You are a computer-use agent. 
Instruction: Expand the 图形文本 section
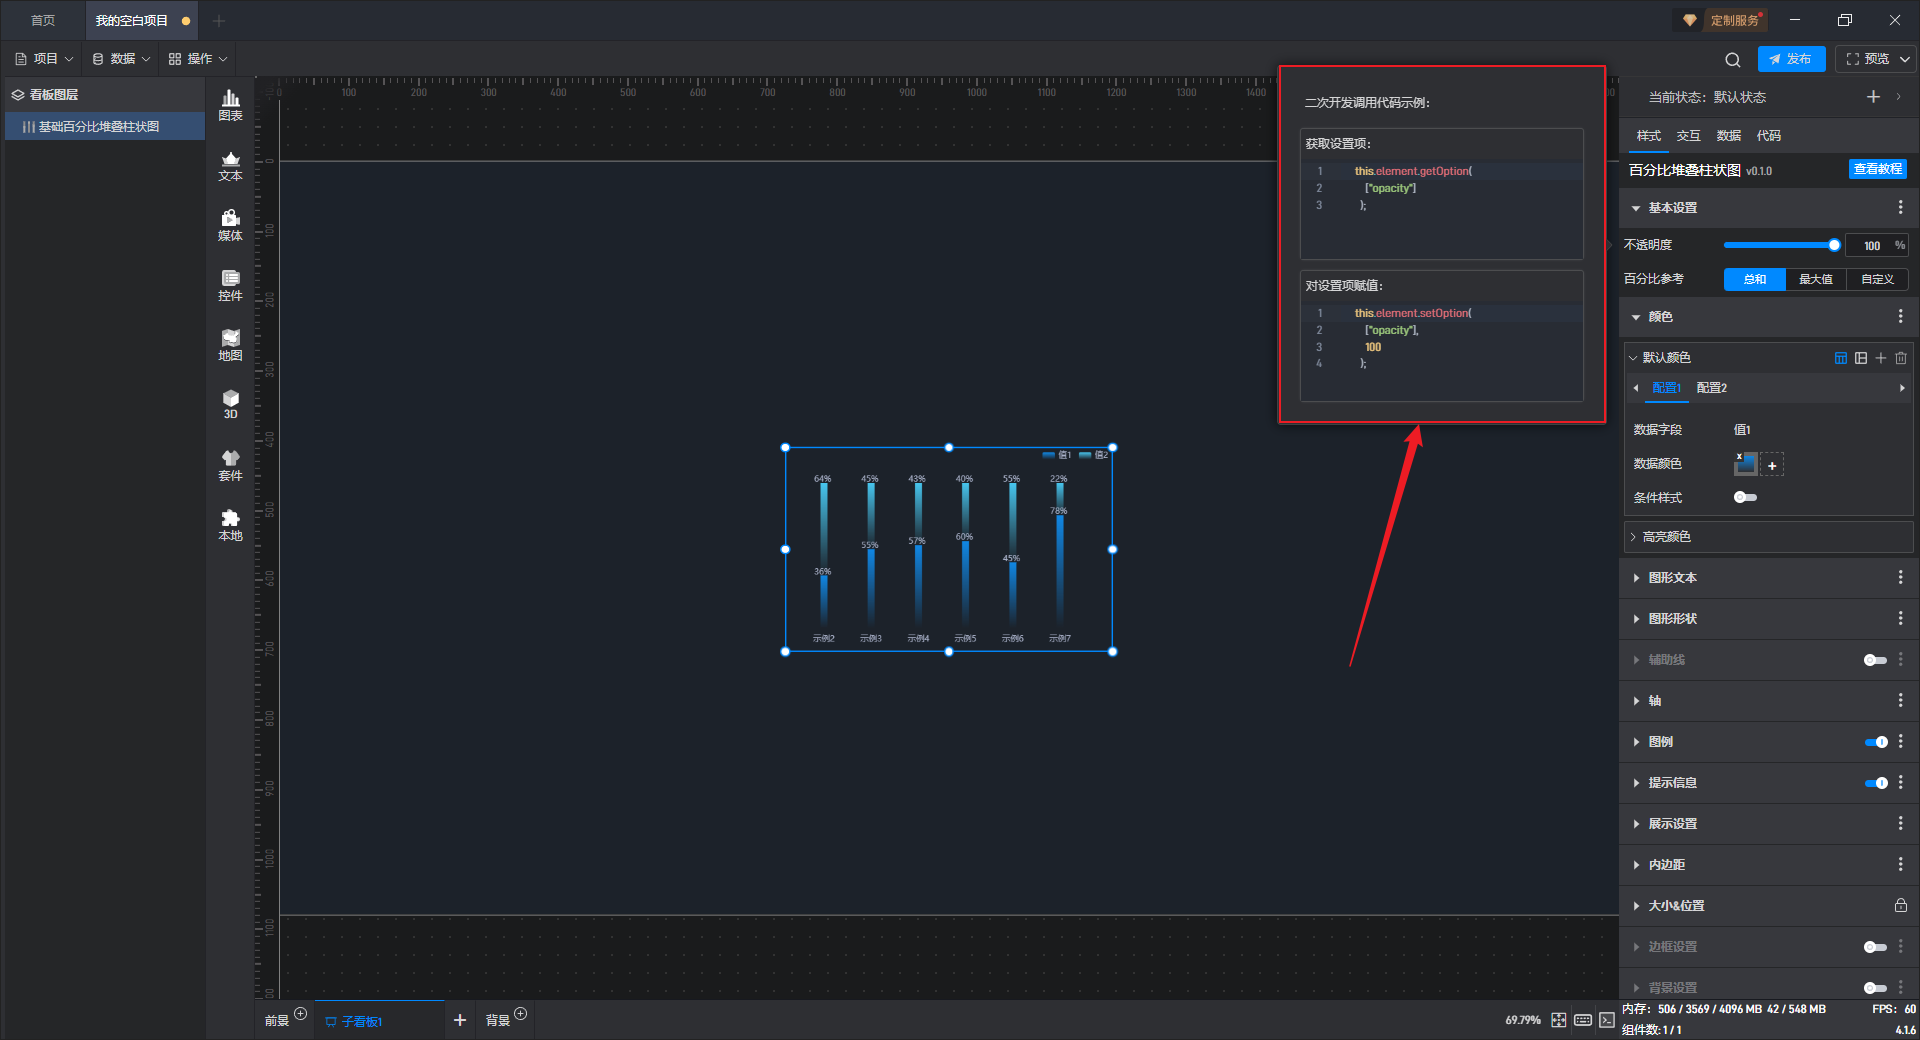1672,578
